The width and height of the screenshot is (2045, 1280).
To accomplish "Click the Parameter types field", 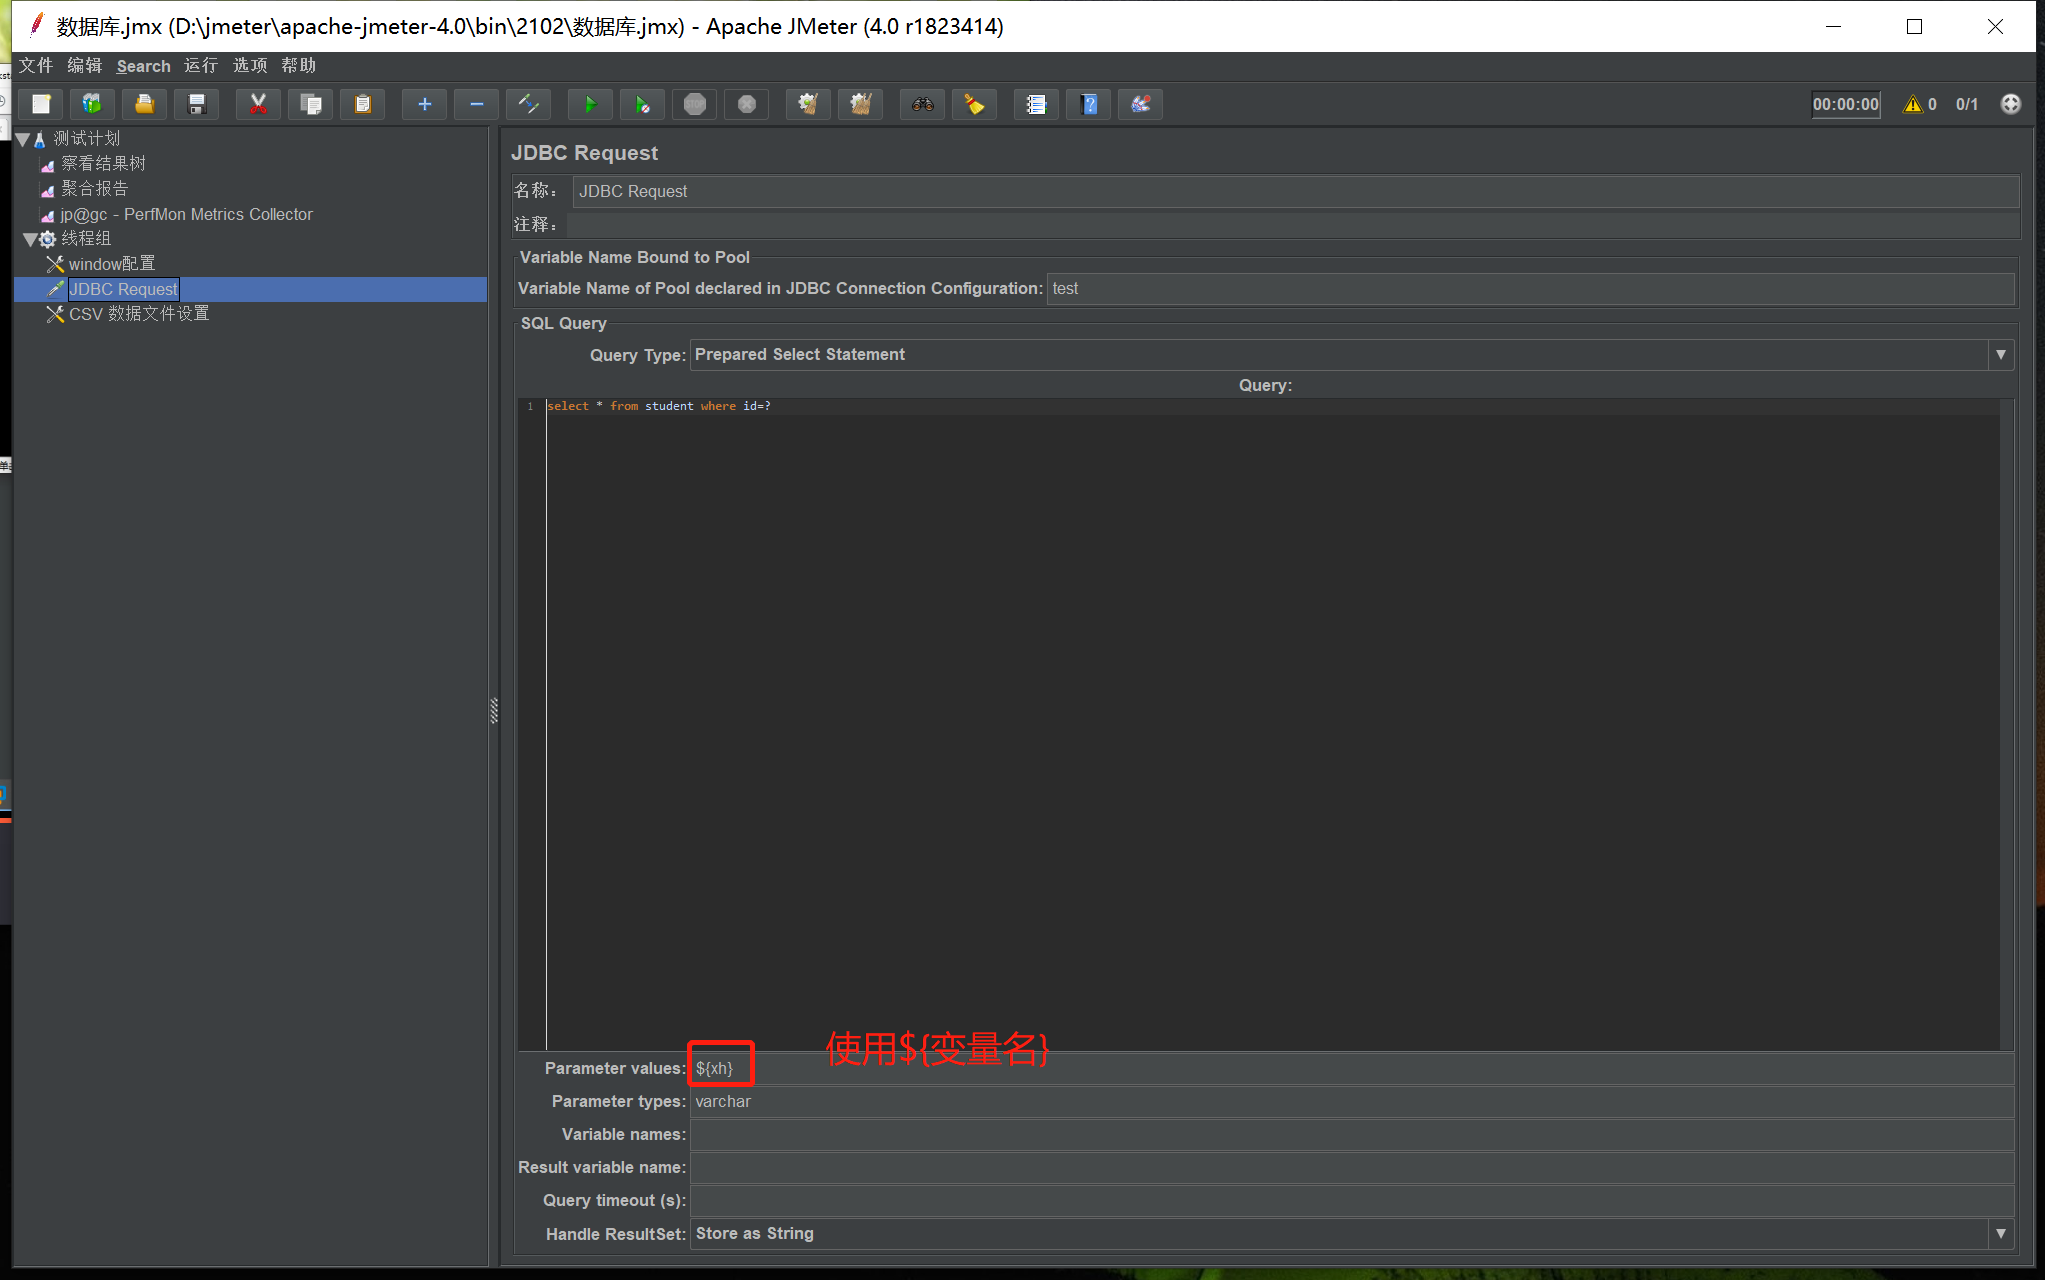I will coord(1350,1101).
